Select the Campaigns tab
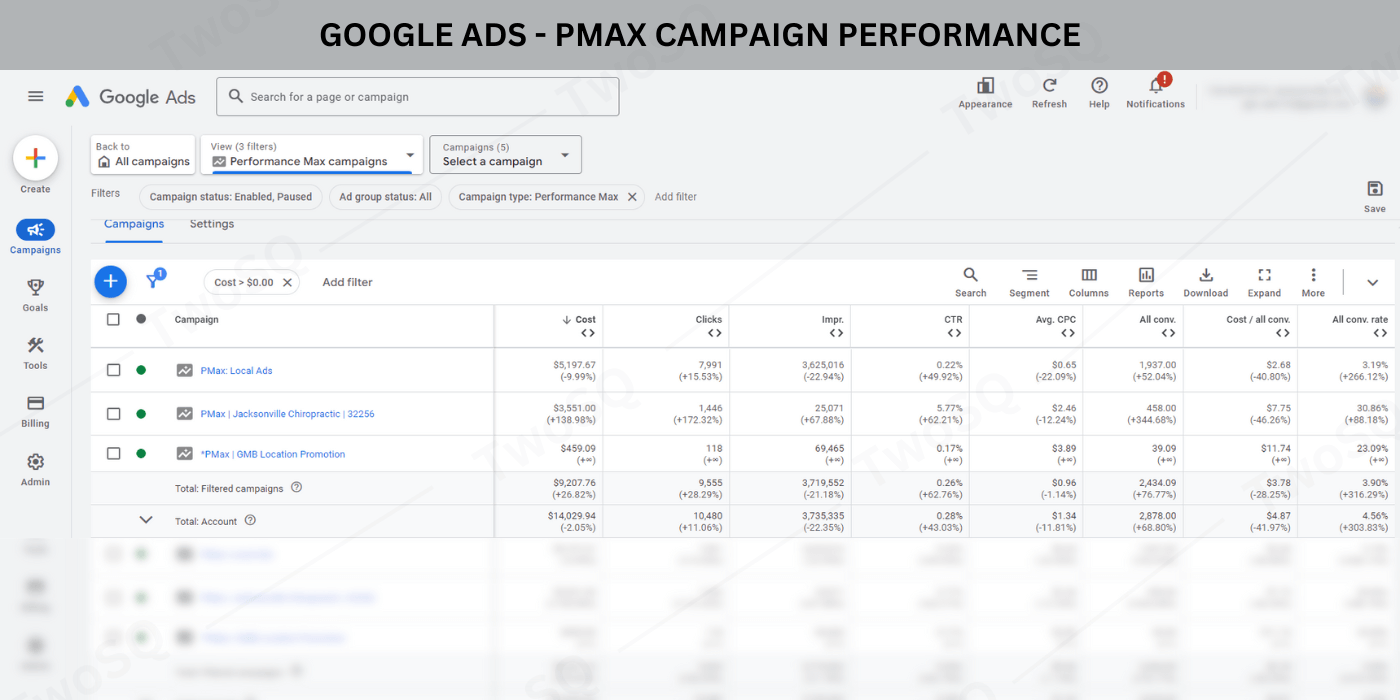1400x700 pixels. click(134, 224)
